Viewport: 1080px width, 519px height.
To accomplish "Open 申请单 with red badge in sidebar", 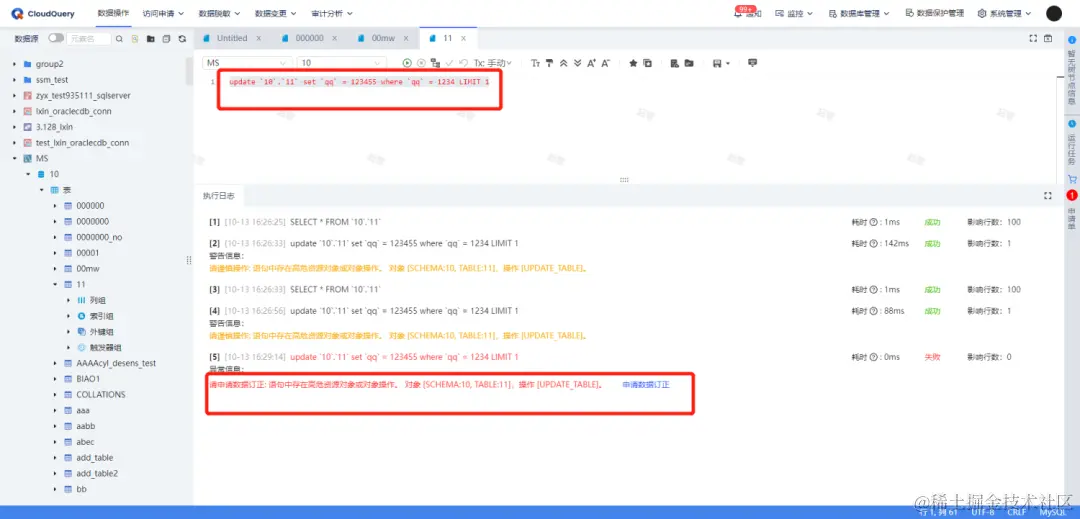I will 1072,211.
